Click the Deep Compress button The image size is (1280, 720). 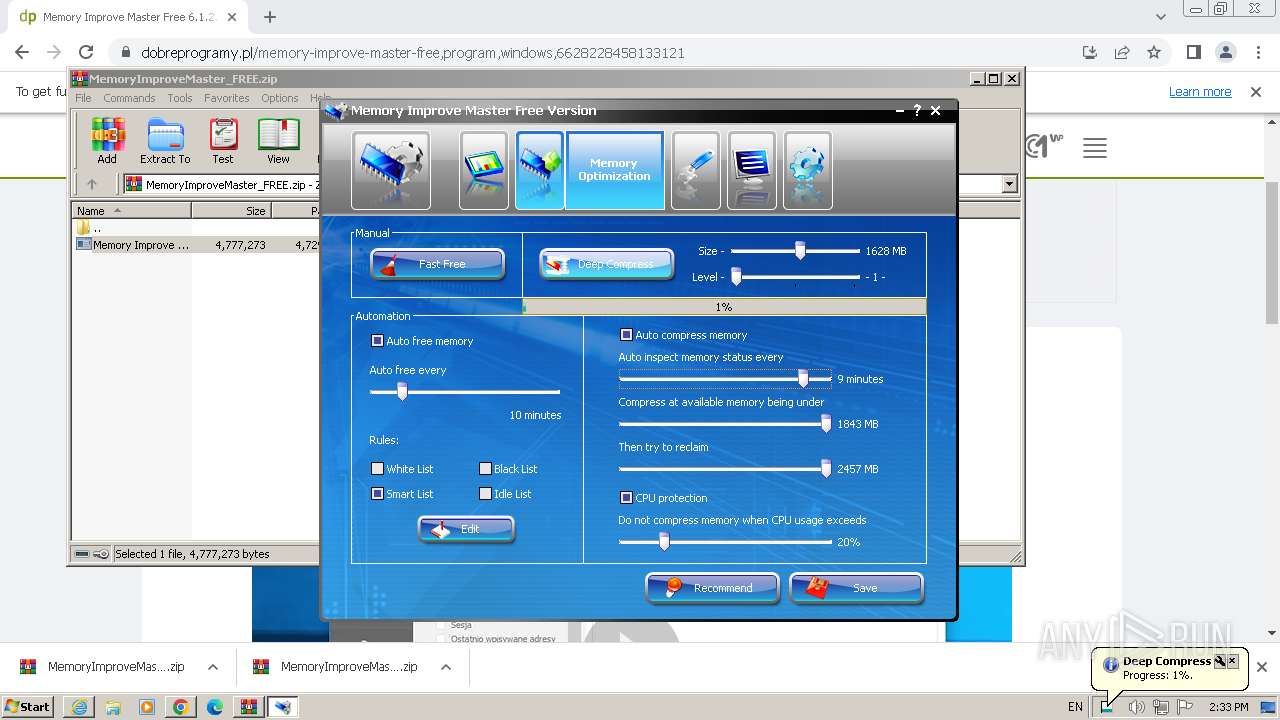(606, 264)
